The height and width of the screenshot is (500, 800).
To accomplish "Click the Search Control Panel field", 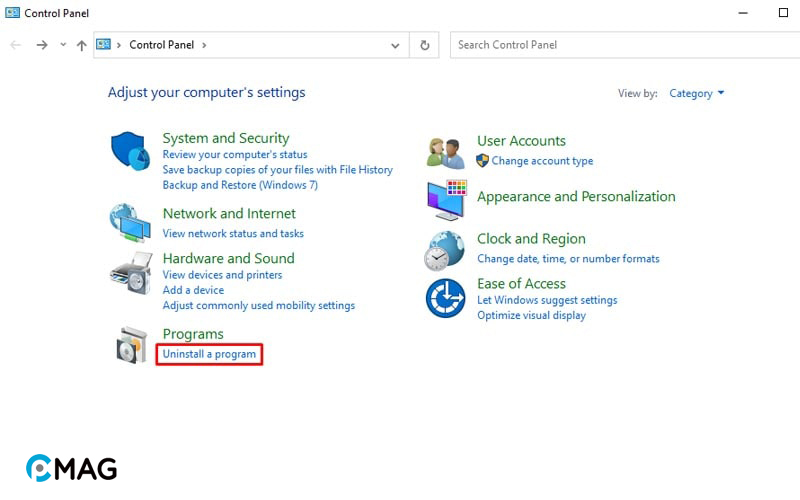I will (x=620, y=45).
